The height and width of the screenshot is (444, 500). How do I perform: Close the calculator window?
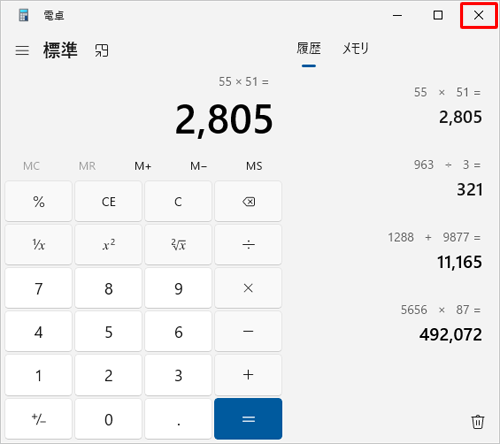point(479,15)
